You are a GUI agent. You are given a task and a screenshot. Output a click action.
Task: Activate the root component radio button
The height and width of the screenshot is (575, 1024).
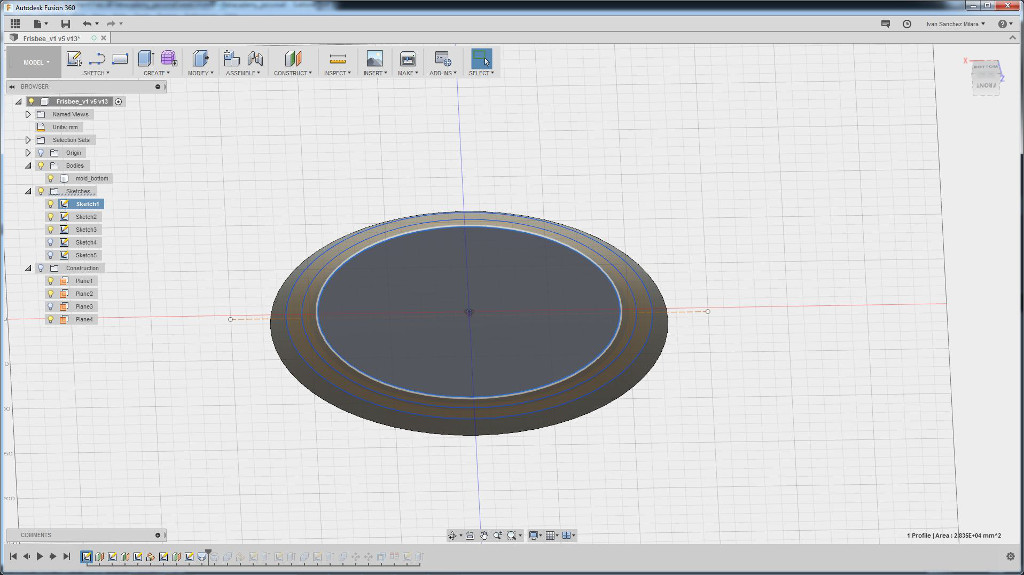pos(119,101)
